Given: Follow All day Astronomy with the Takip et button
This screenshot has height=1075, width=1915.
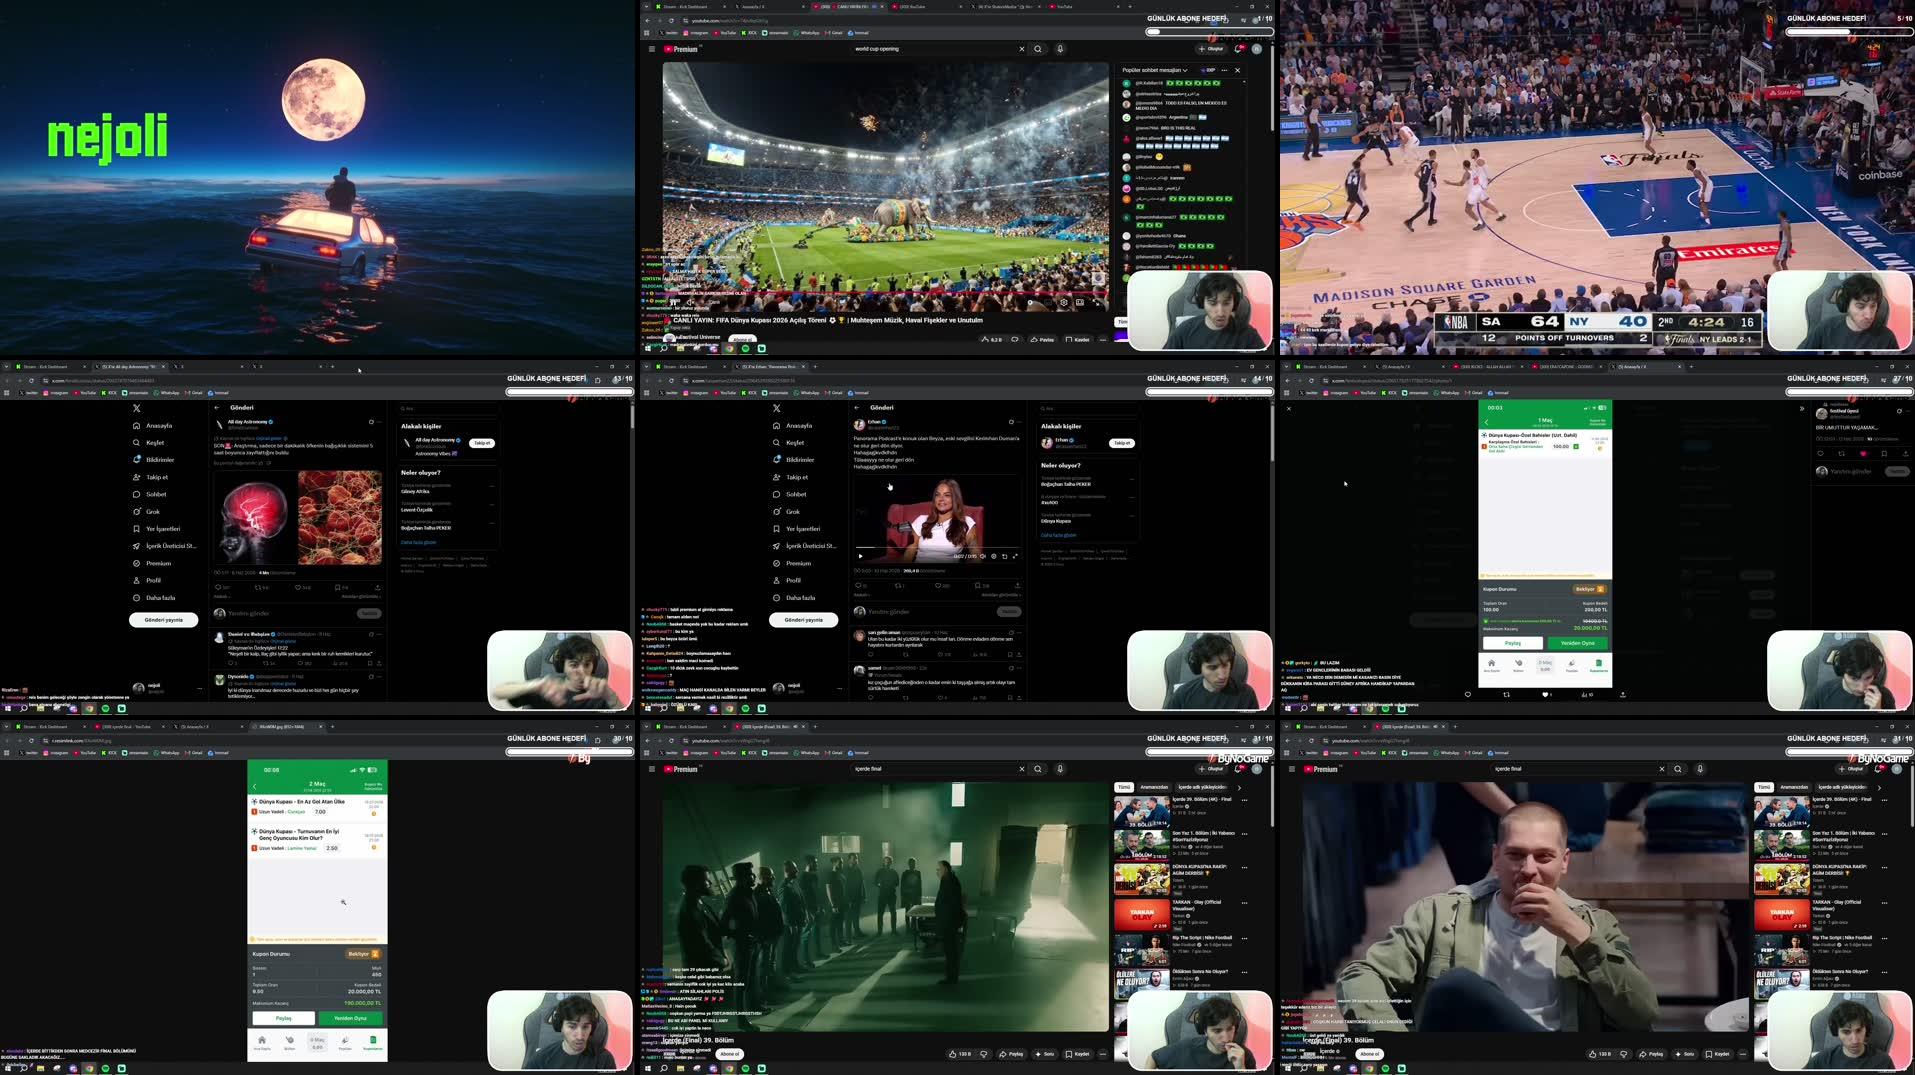Looking at the screenshot, I should click(482, 443).
